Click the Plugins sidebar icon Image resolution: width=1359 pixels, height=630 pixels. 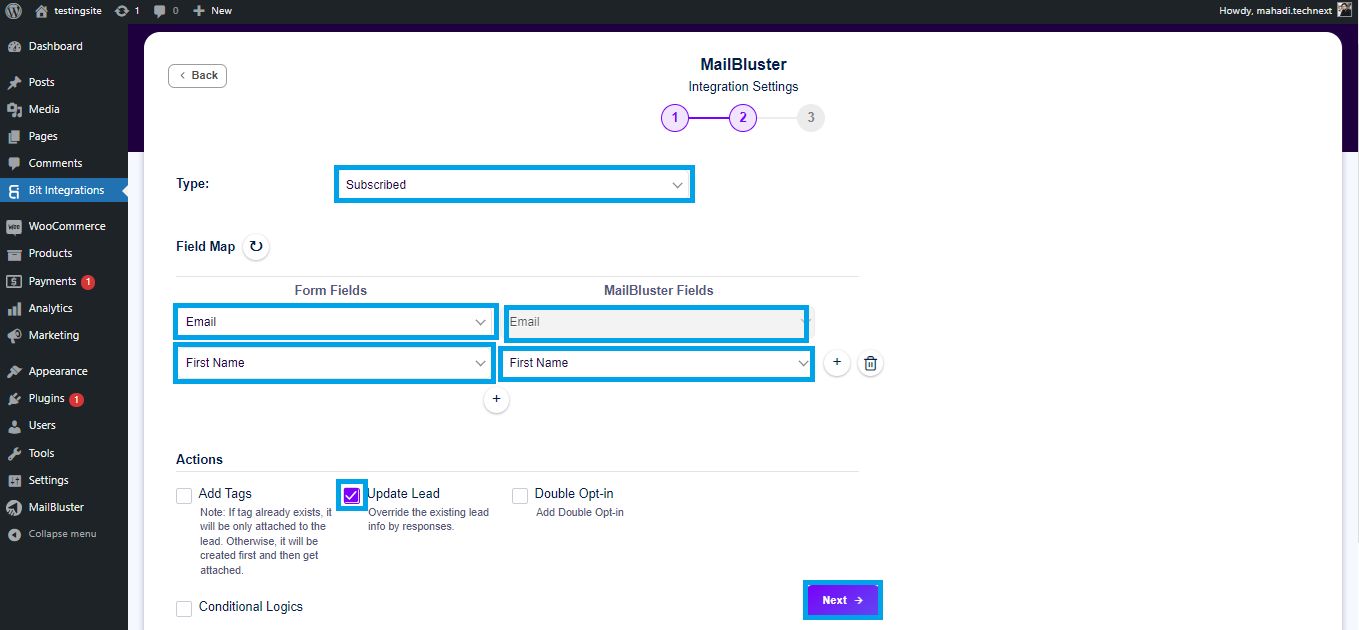(14, 398)
